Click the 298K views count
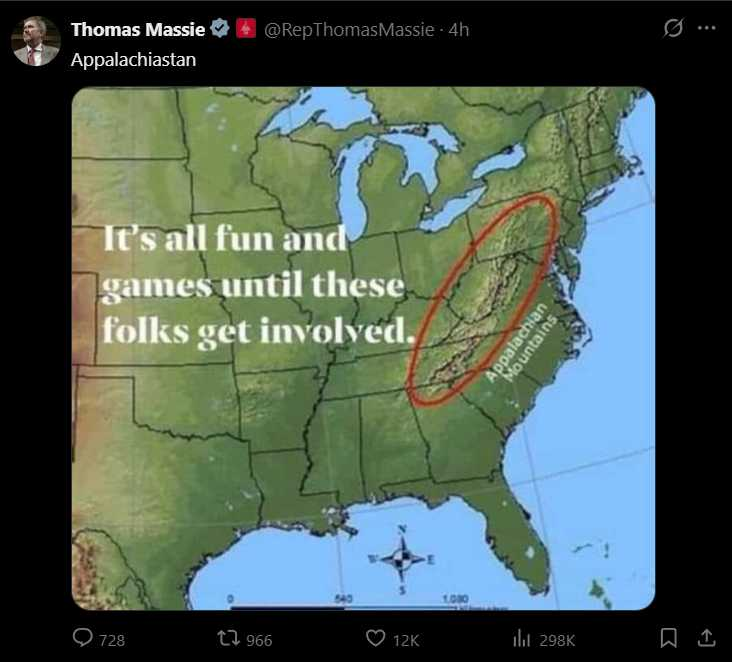Viewport: 732px width, 662px height. (x=557, y=640)
